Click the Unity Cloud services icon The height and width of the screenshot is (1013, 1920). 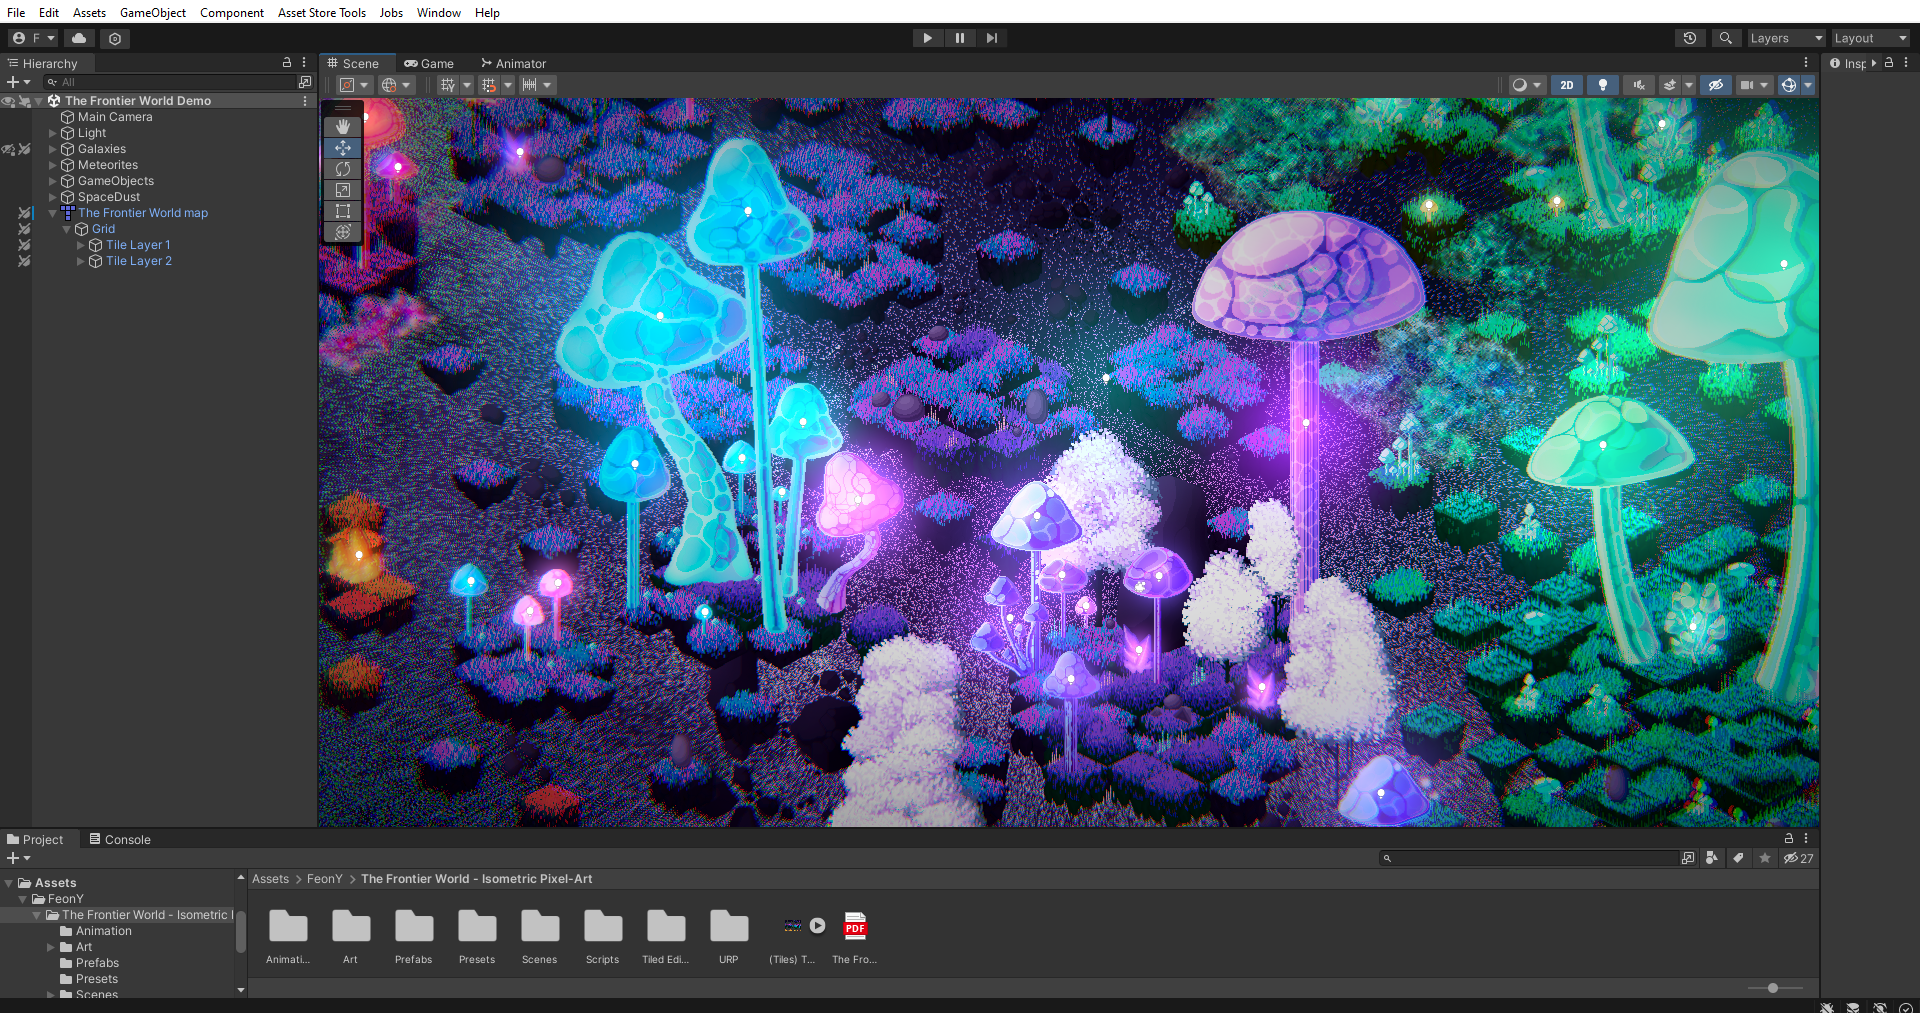(79, 38)
